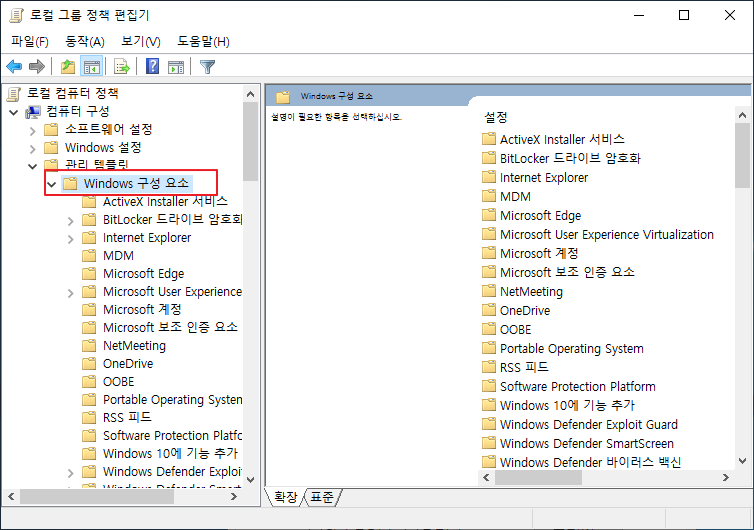Image resolution: width=754 pixels, height=530 pixels.
Task: Select MDM in the left tree
Action: point(118,255)
